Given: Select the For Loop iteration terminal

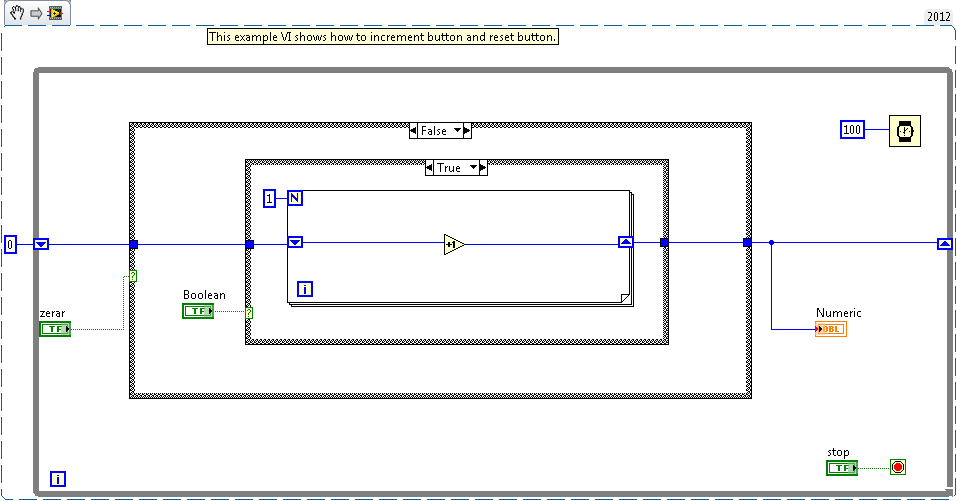Looking at the screenshot, I should (x=305, y=289).
